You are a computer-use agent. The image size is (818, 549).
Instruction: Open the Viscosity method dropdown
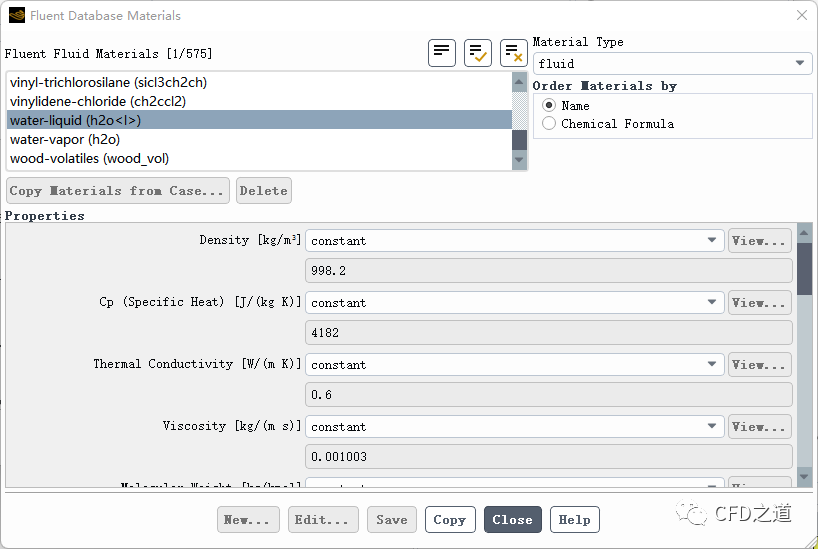(514, 427)
